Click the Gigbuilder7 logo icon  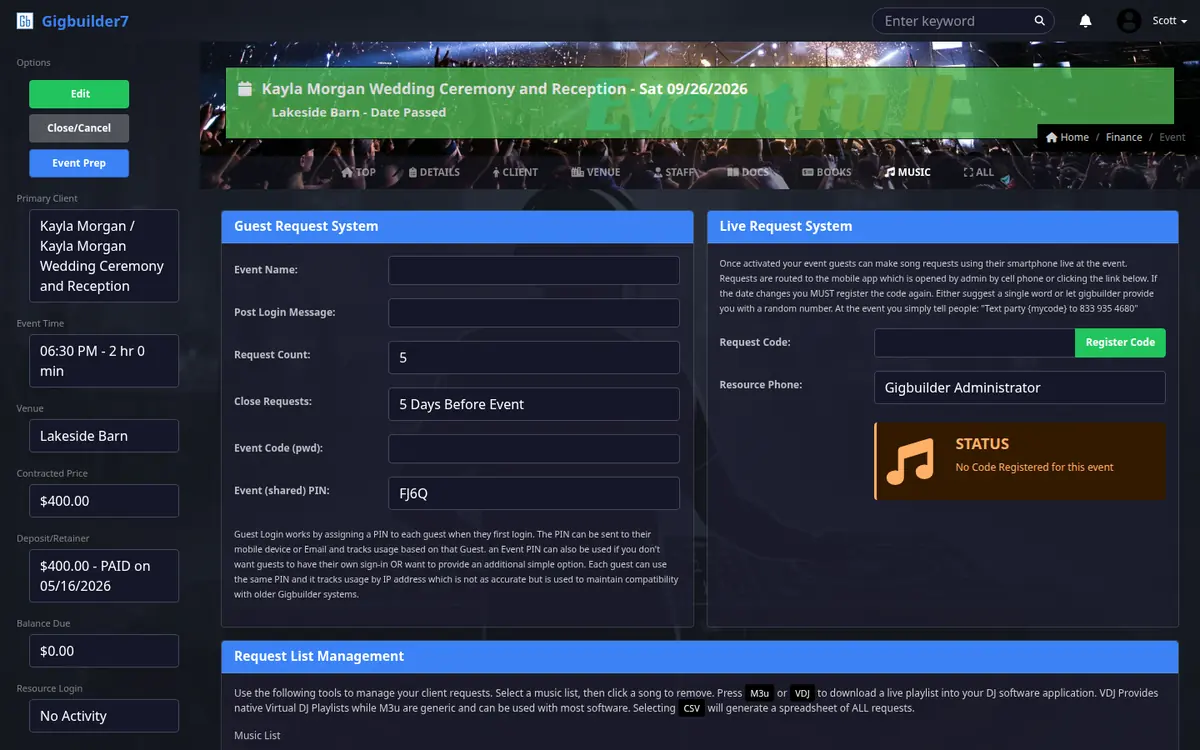pyautogui.click(x=25, y=21)
